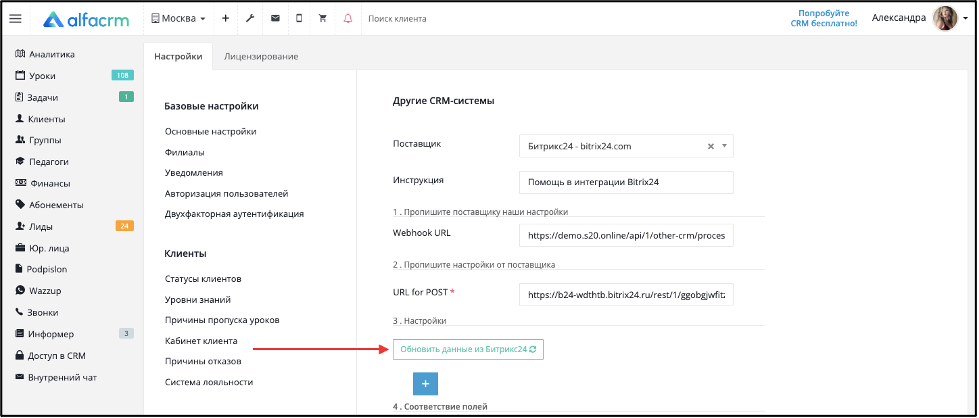The image size is (979, 418).
Task: Open Группы in the sidebar
Action: click(x=38, y=141)
